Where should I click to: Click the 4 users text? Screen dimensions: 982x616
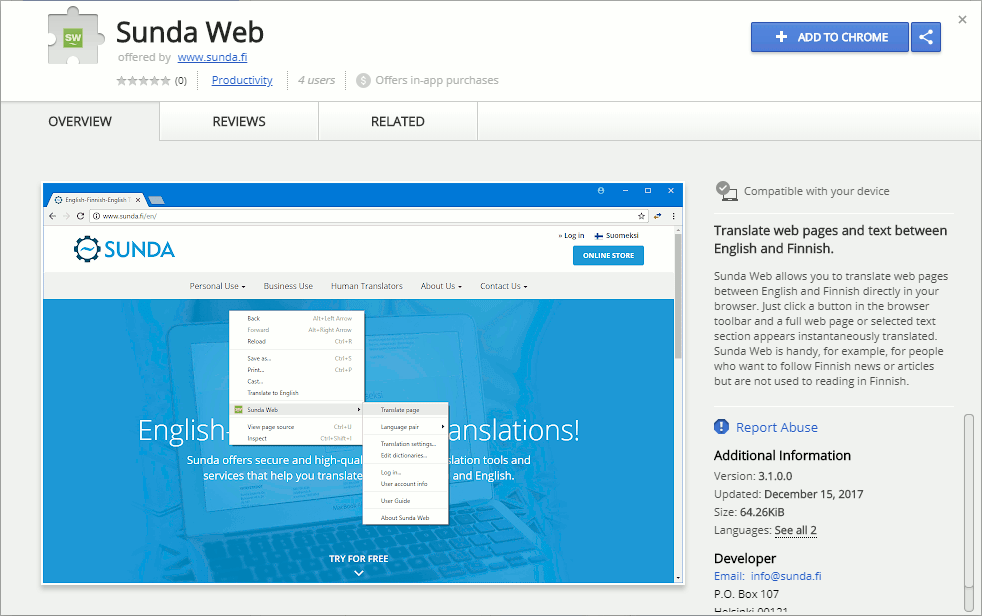point(316,80)
